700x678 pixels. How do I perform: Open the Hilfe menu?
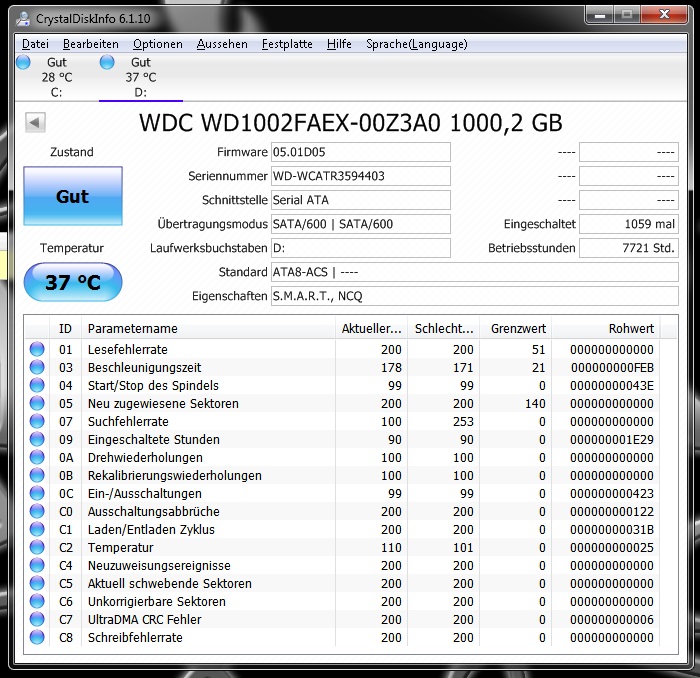[x=339, y=44]
